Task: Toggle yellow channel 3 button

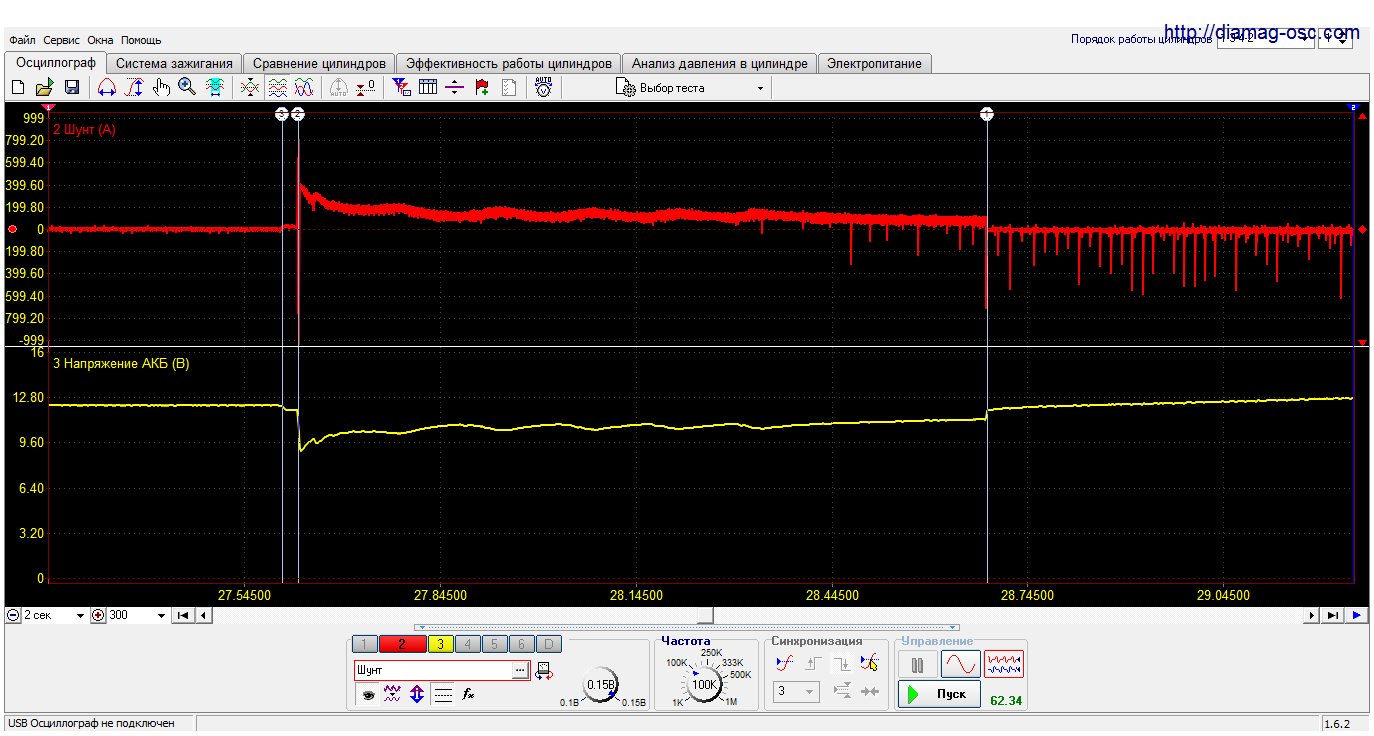Action: 441,644
